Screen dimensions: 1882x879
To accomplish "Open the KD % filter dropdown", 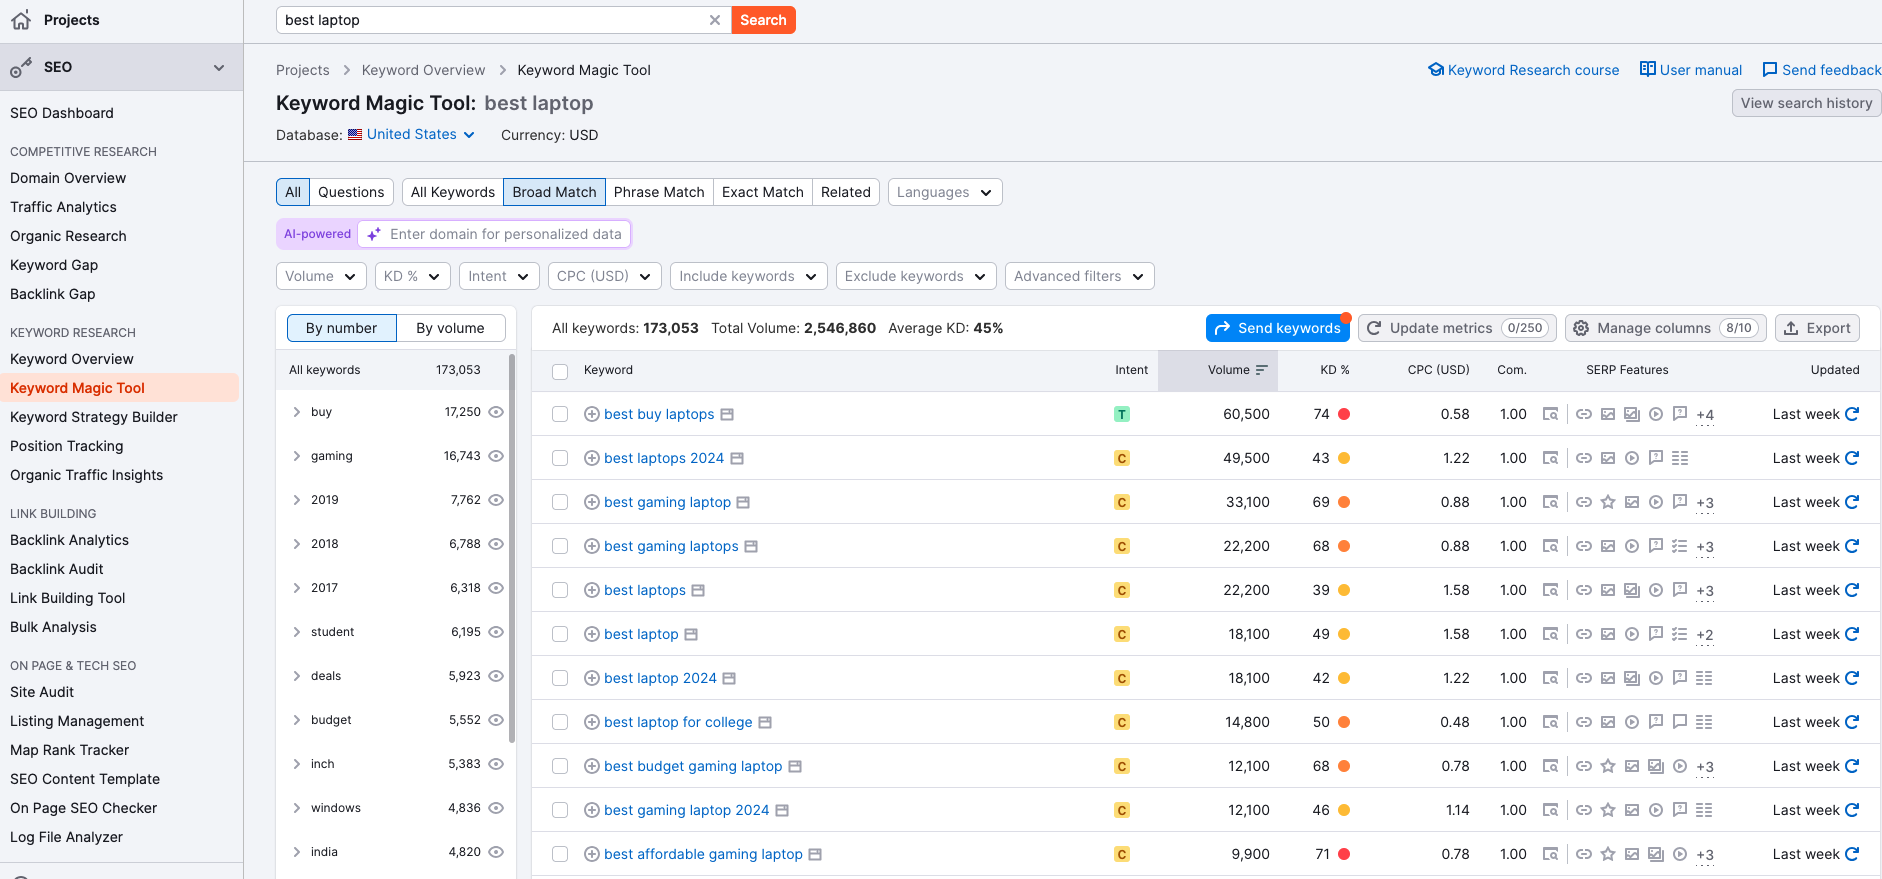I will [x=412, y=276].
